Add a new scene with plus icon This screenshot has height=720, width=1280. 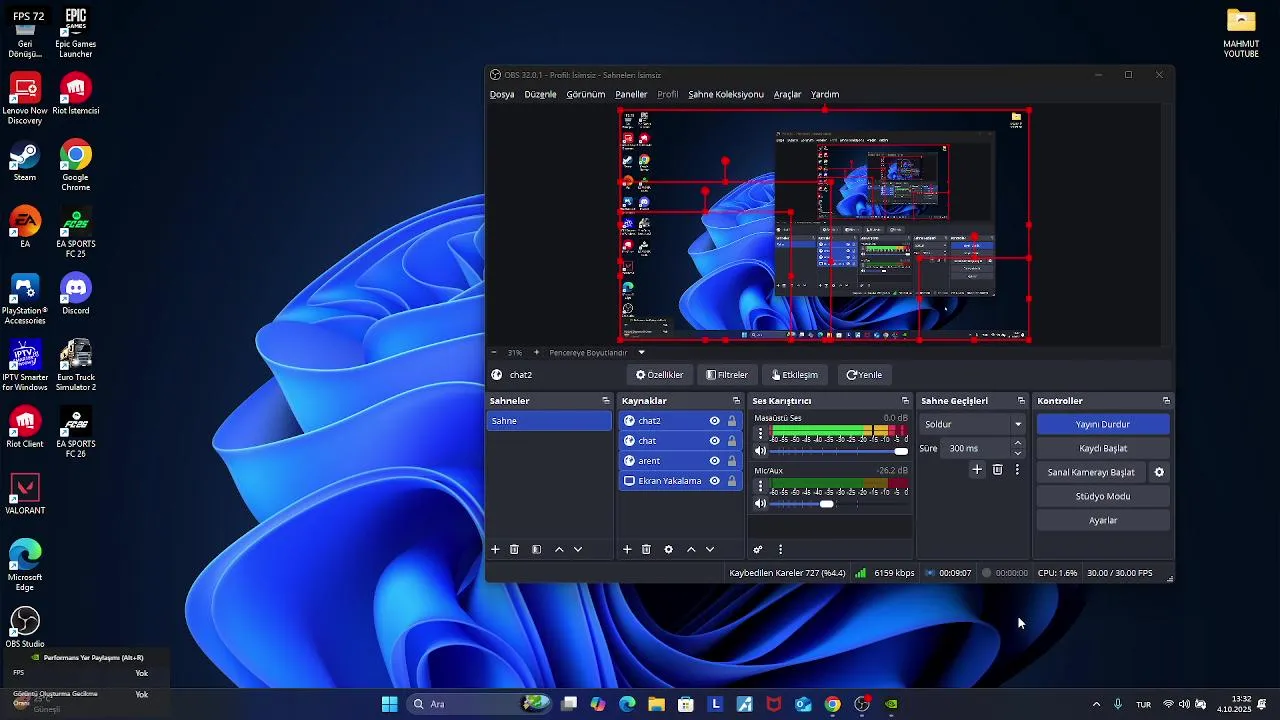point(495,549)
